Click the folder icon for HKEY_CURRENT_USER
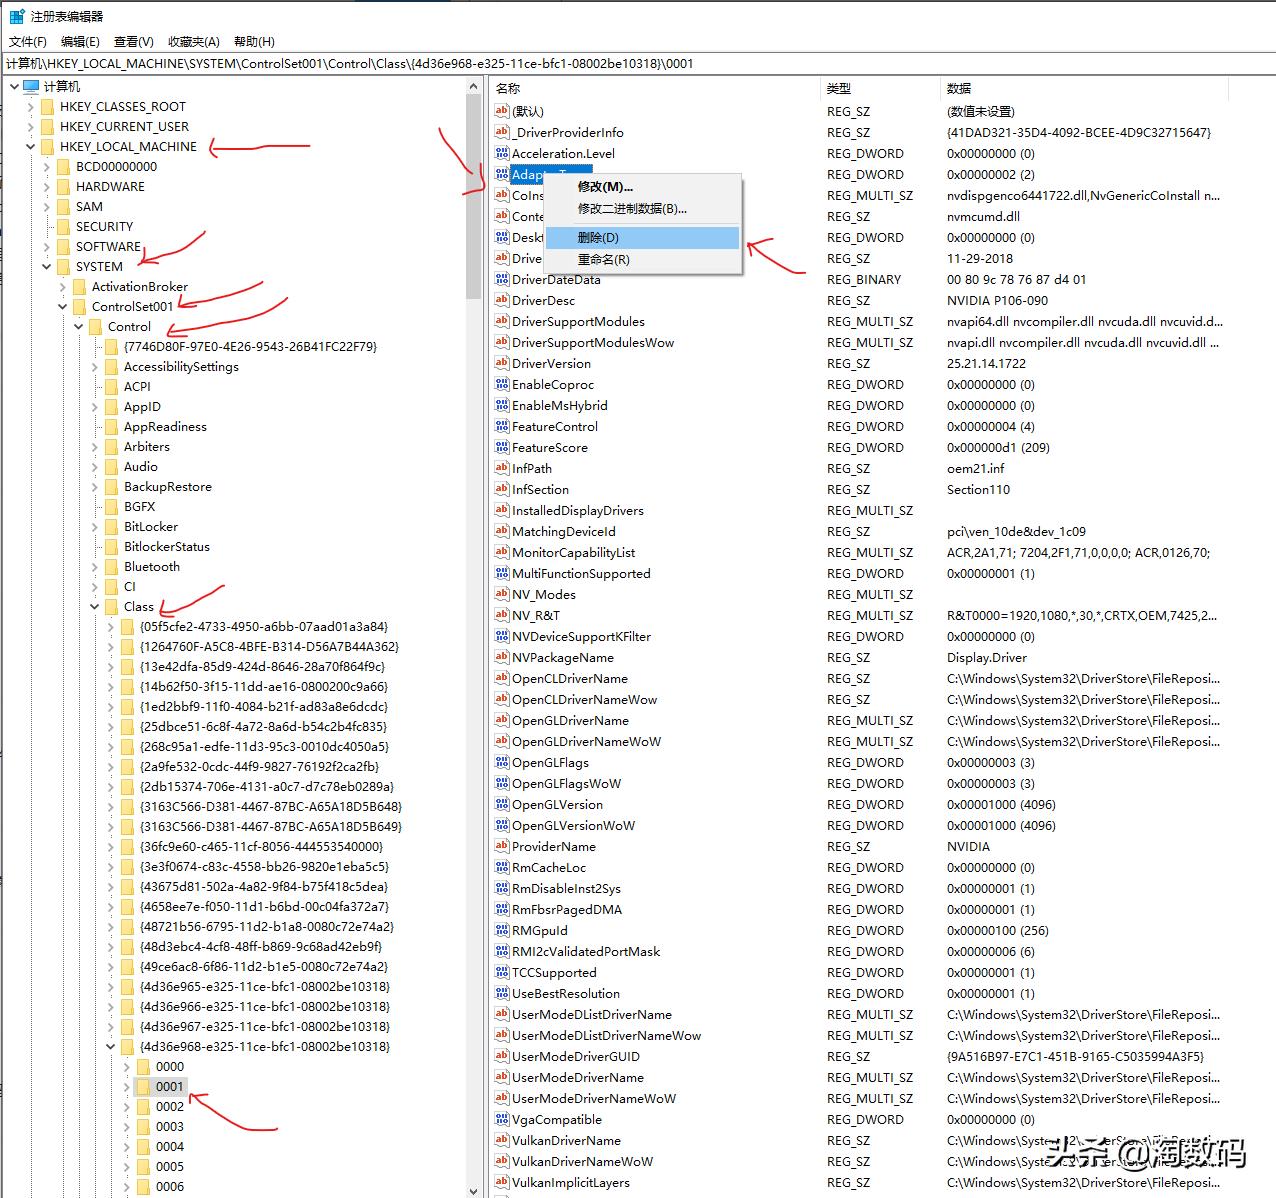Viewport: 1276px width, 1198px height. click(x=46, y=127)
